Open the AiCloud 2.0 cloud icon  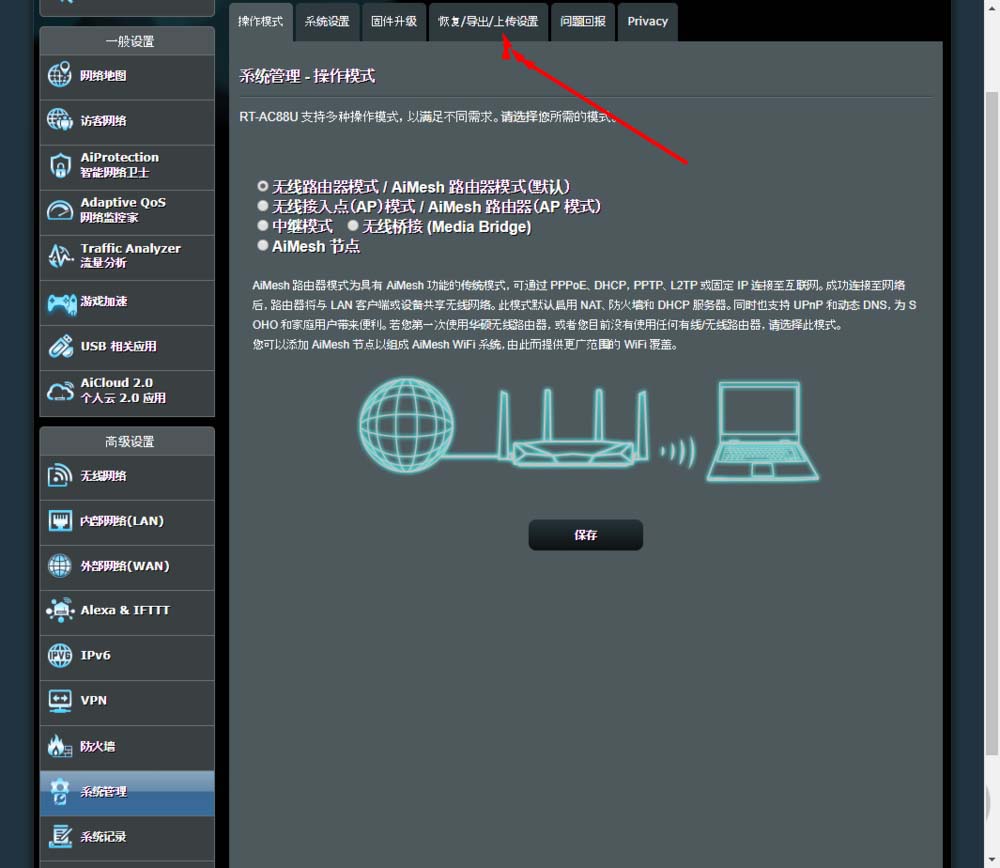click(61, 391)
